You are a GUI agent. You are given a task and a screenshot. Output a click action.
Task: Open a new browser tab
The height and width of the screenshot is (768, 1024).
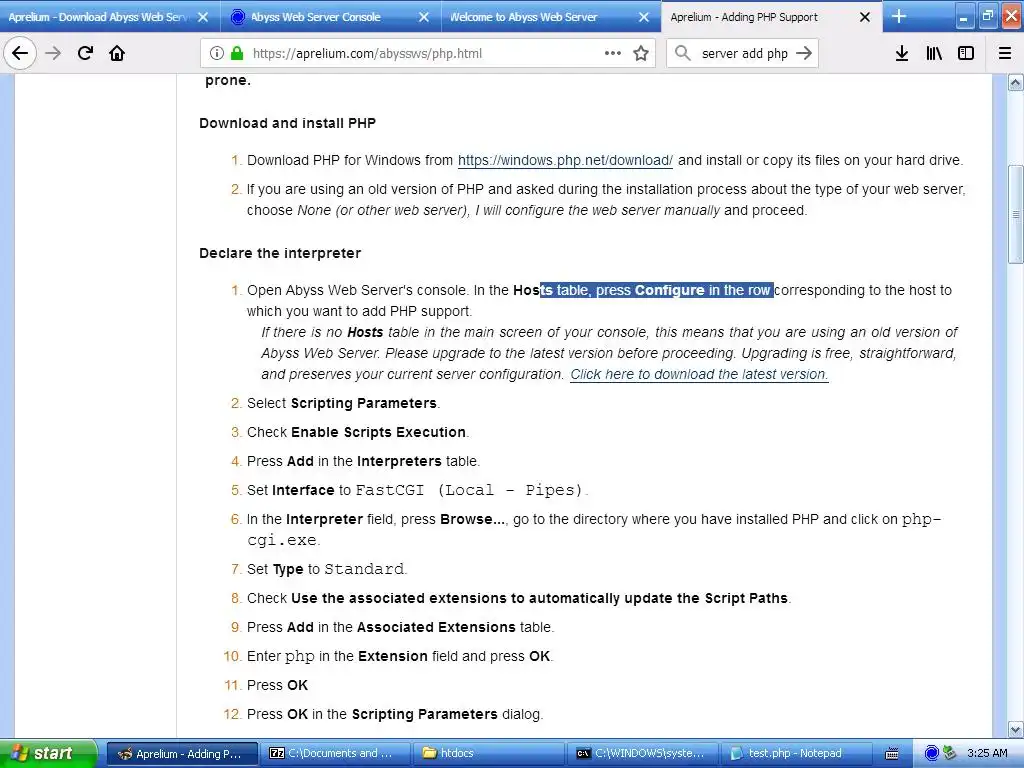pos(899,16)
